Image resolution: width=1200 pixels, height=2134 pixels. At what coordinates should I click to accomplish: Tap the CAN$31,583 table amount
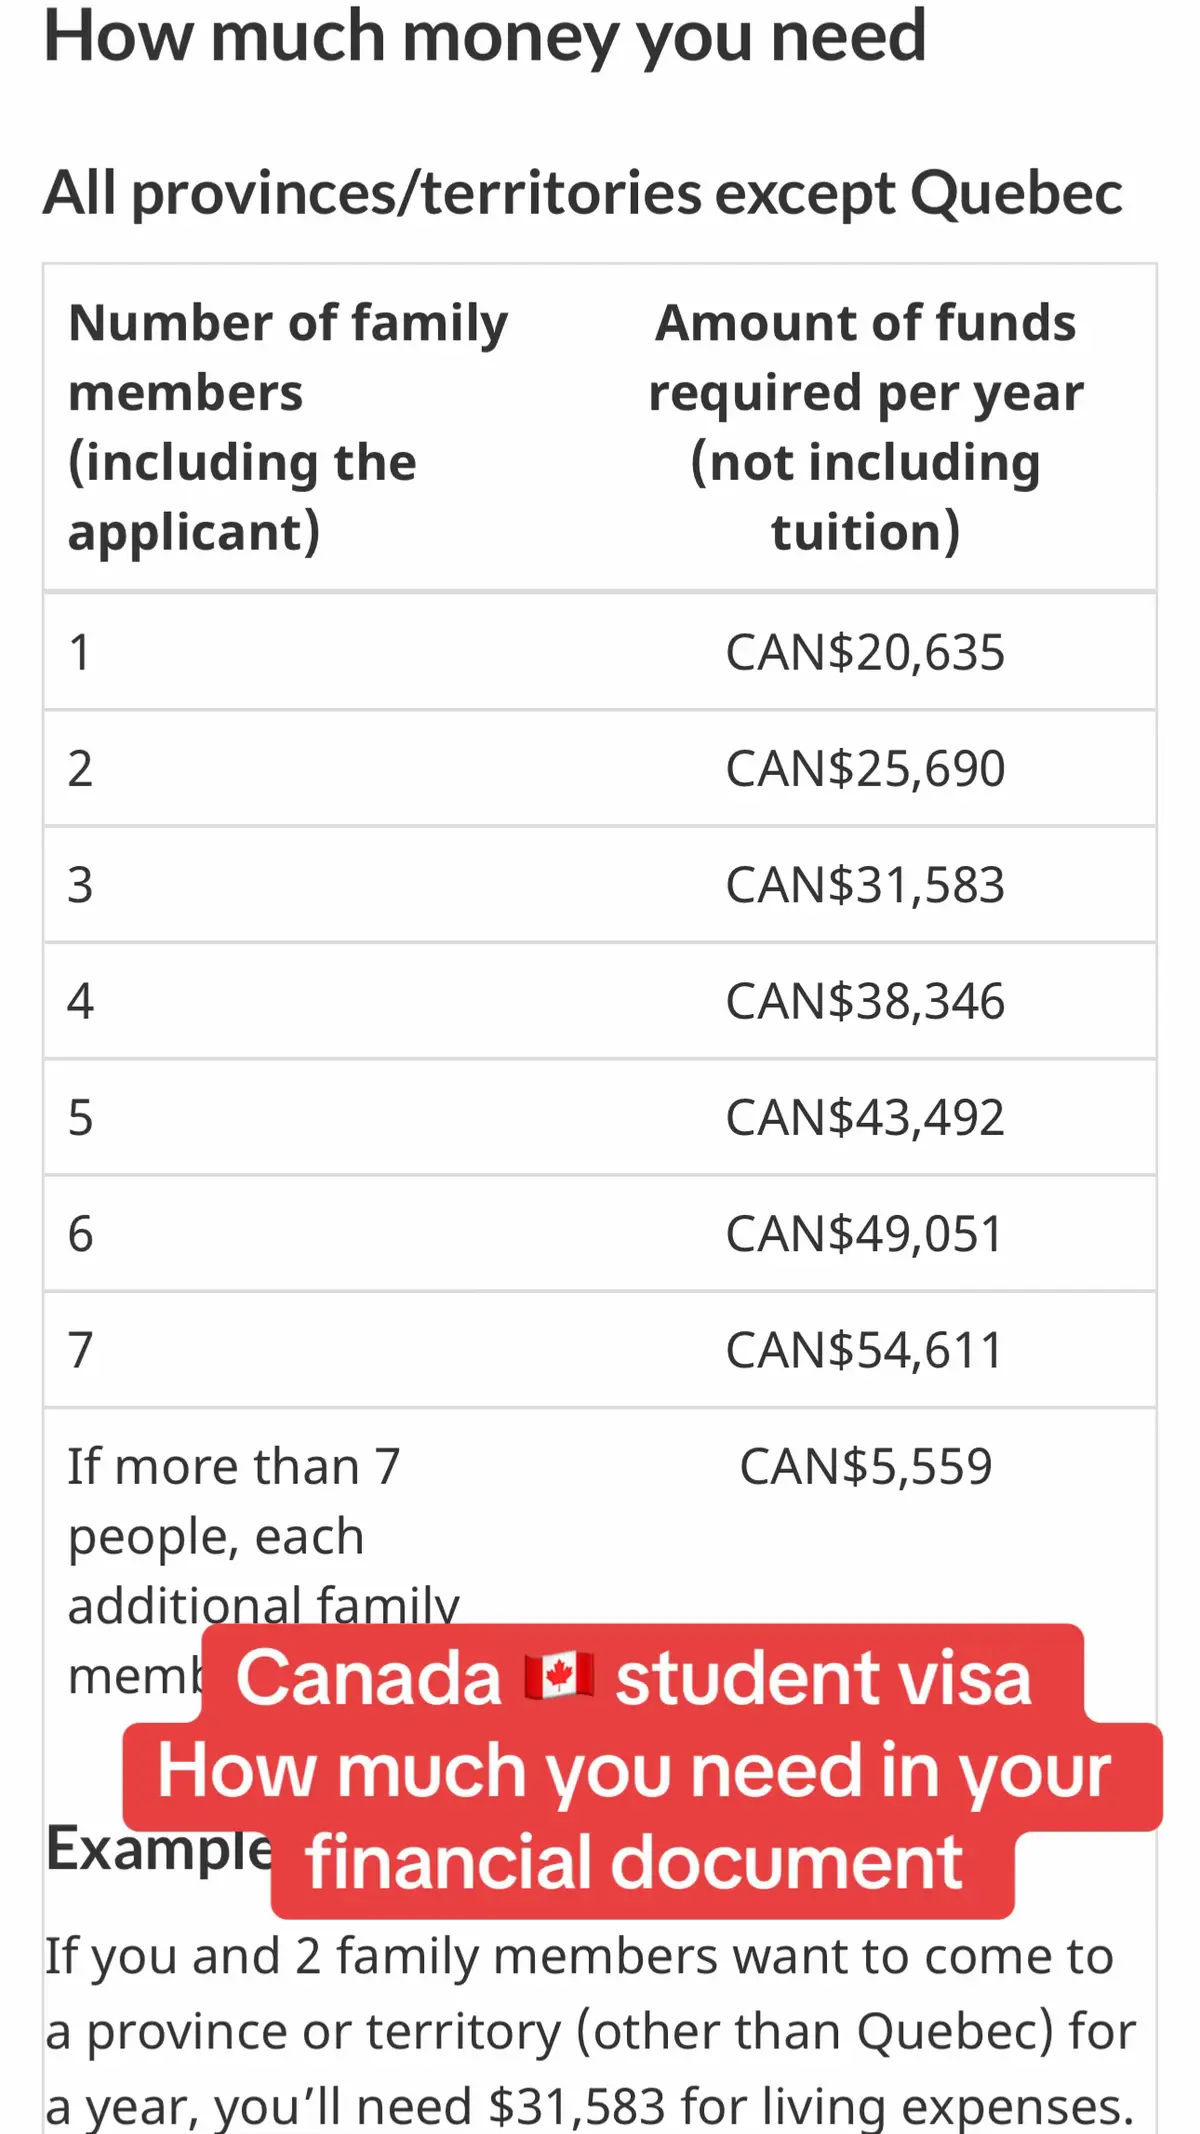click(865, 884)
